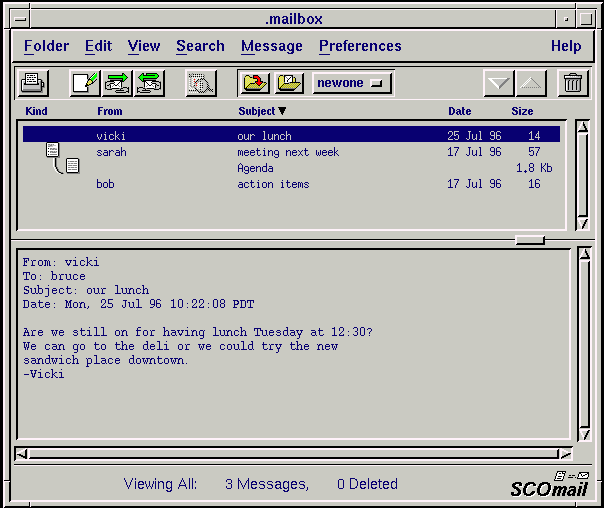This screenshot has height=508, width=604.
Task: Open the Folder menu
Action: coord(47,46)
